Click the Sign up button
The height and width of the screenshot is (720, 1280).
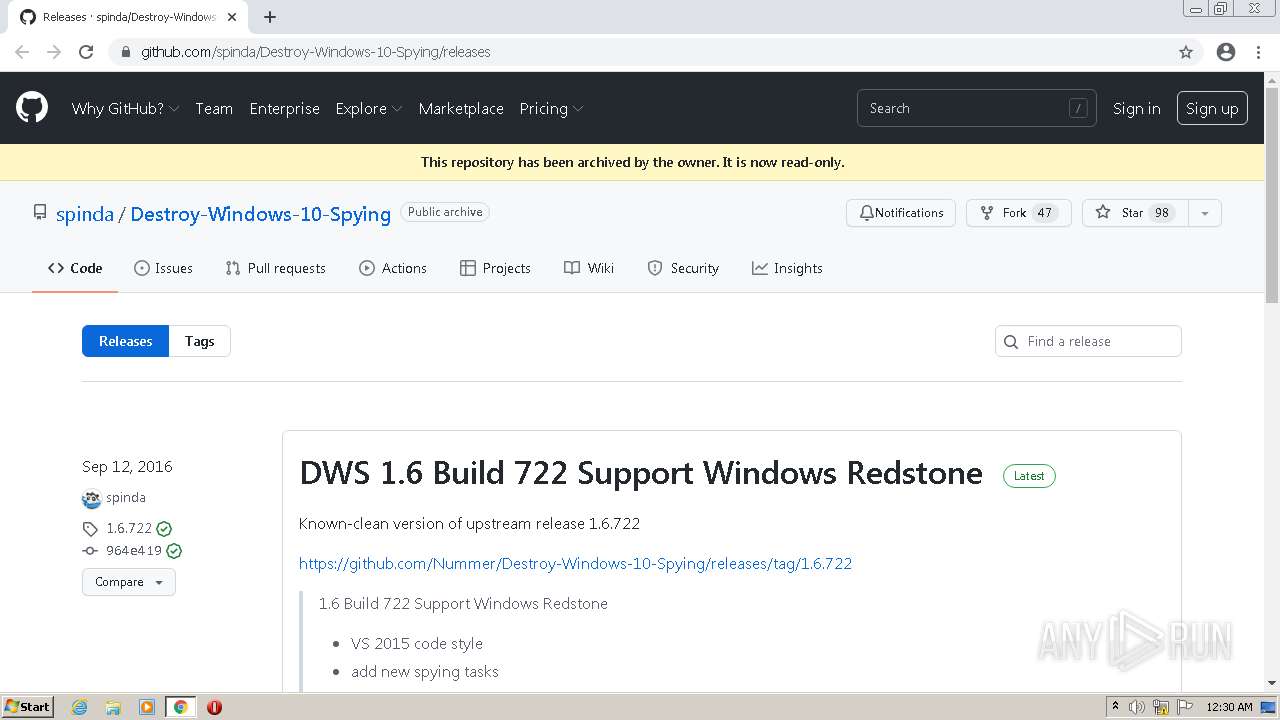click(1212, 108)
